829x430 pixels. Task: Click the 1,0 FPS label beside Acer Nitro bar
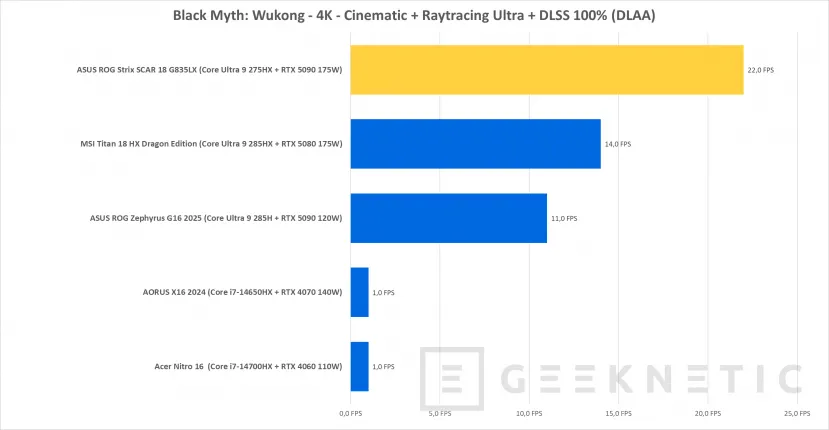pos(383,367)
